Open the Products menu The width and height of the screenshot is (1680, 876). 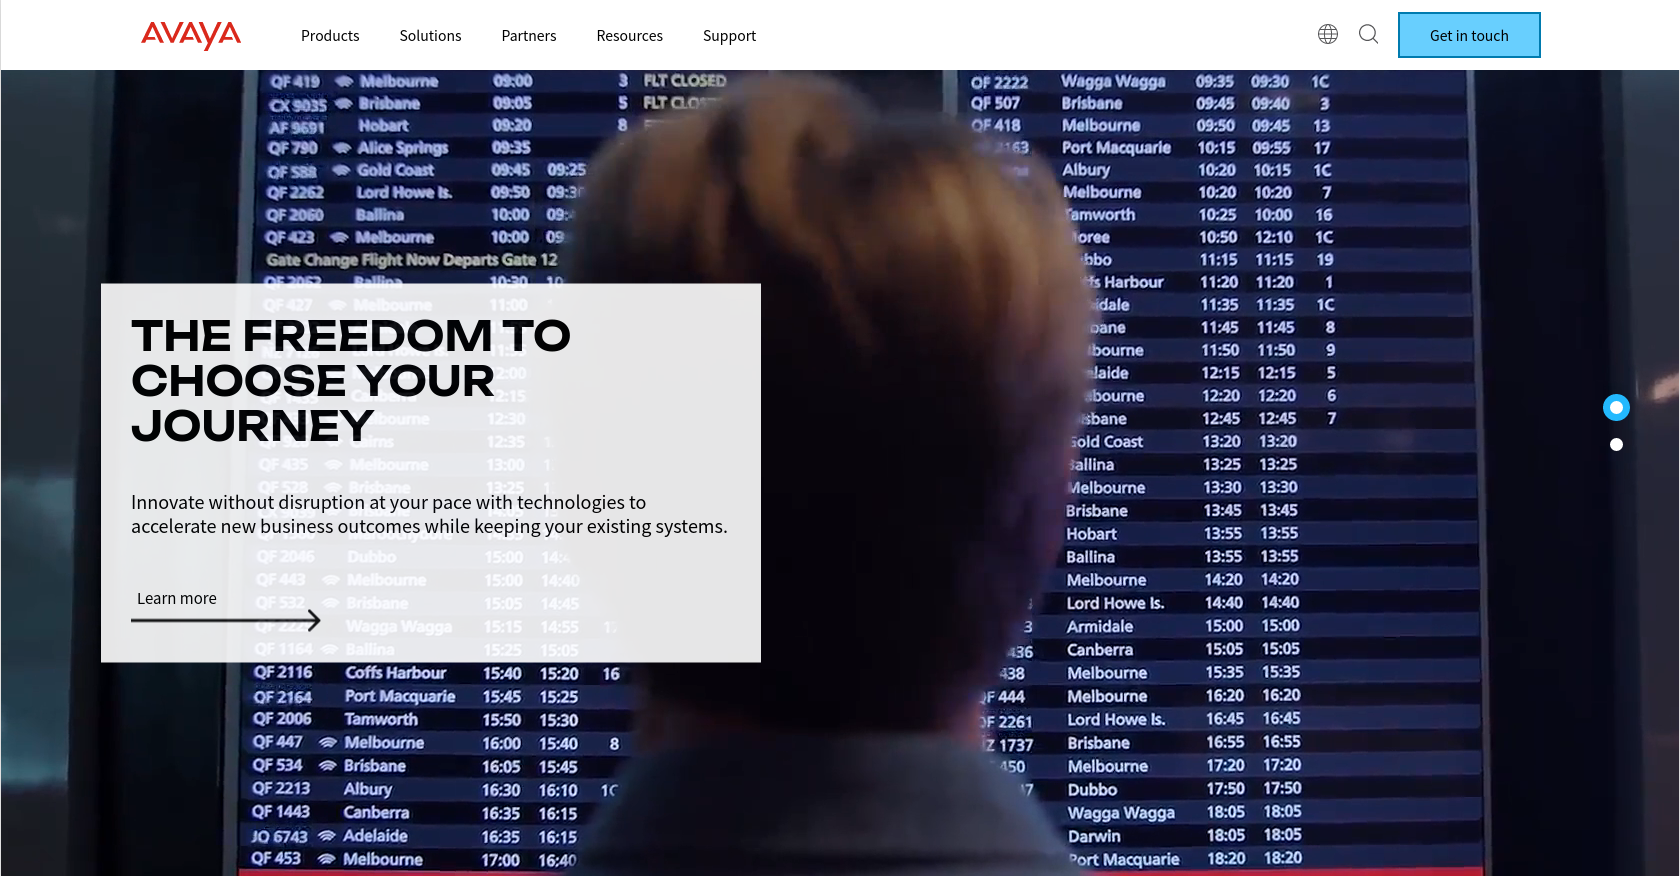(330, 36)
